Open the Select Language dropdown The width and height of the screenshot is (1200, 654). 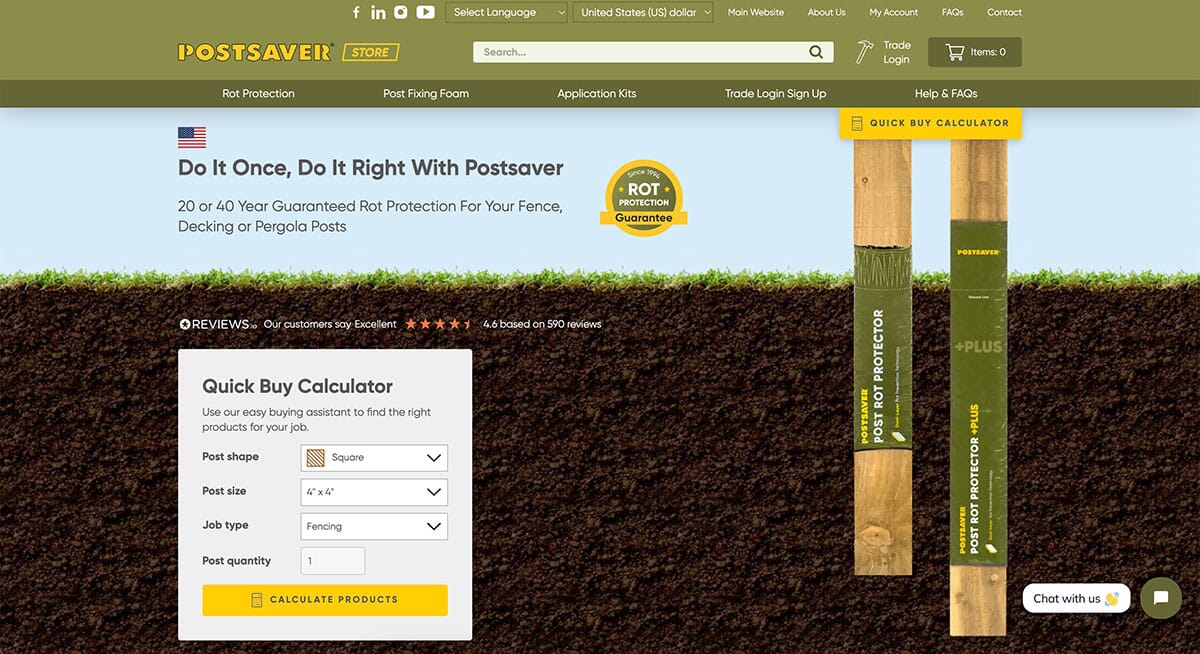pyautogui.click(x=506, y=12)
